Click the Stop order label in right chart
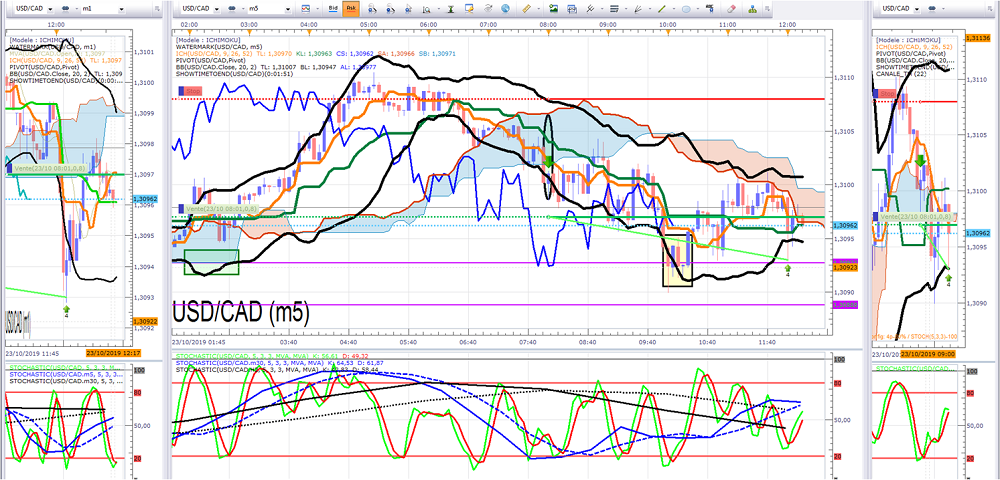1000x480 pixels. [x=887, y=94]
